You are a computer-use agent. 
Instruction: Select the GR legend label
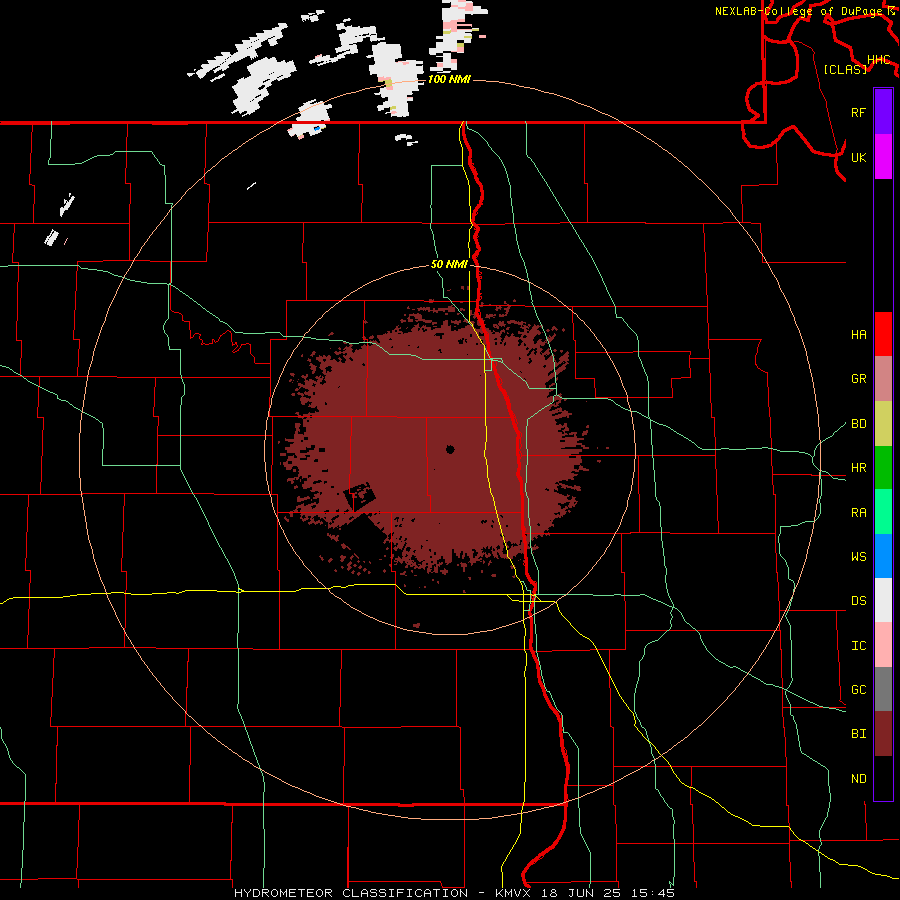pyautogui.click(x=858, y=379)
